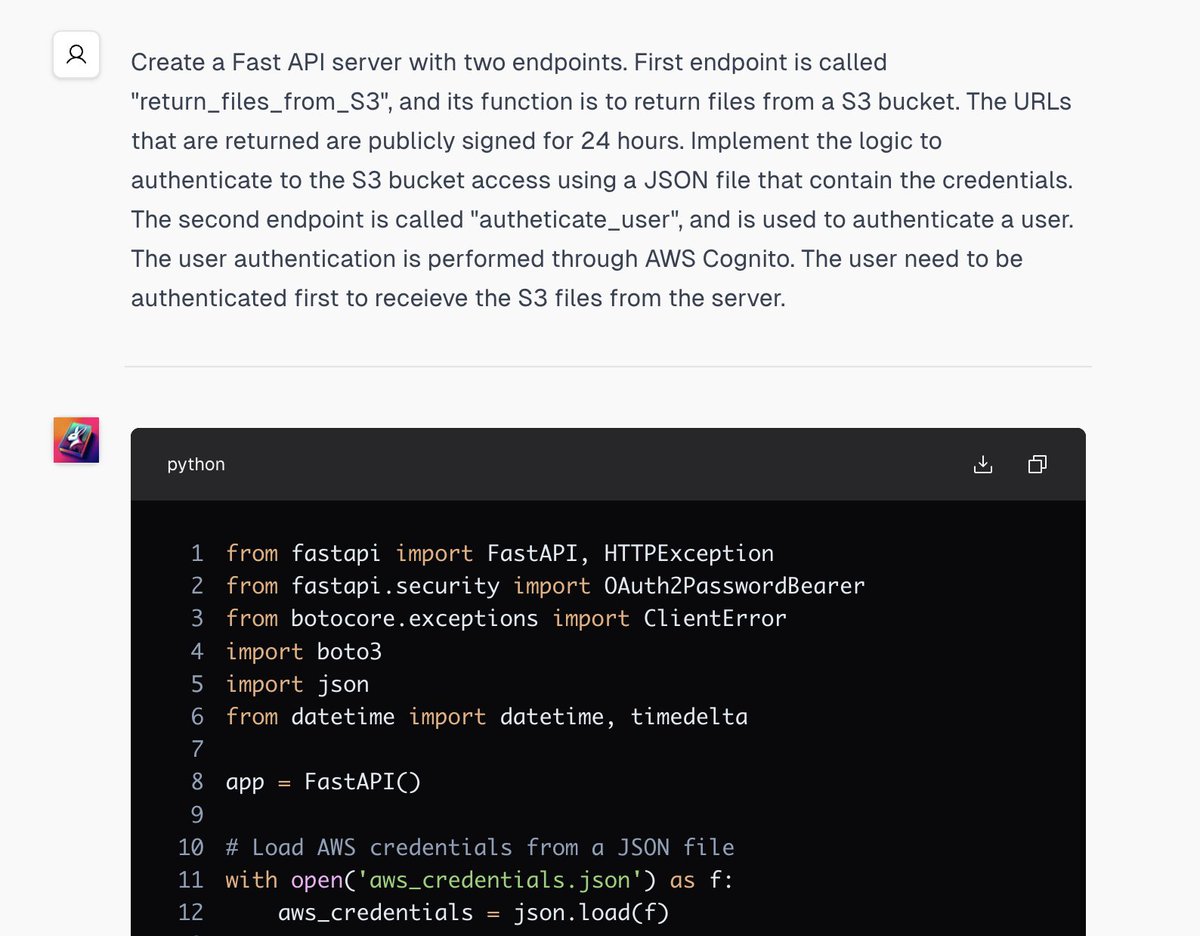Click the 'python' language label
Viewport: 1200px width, 936px height.
(196, 464)
